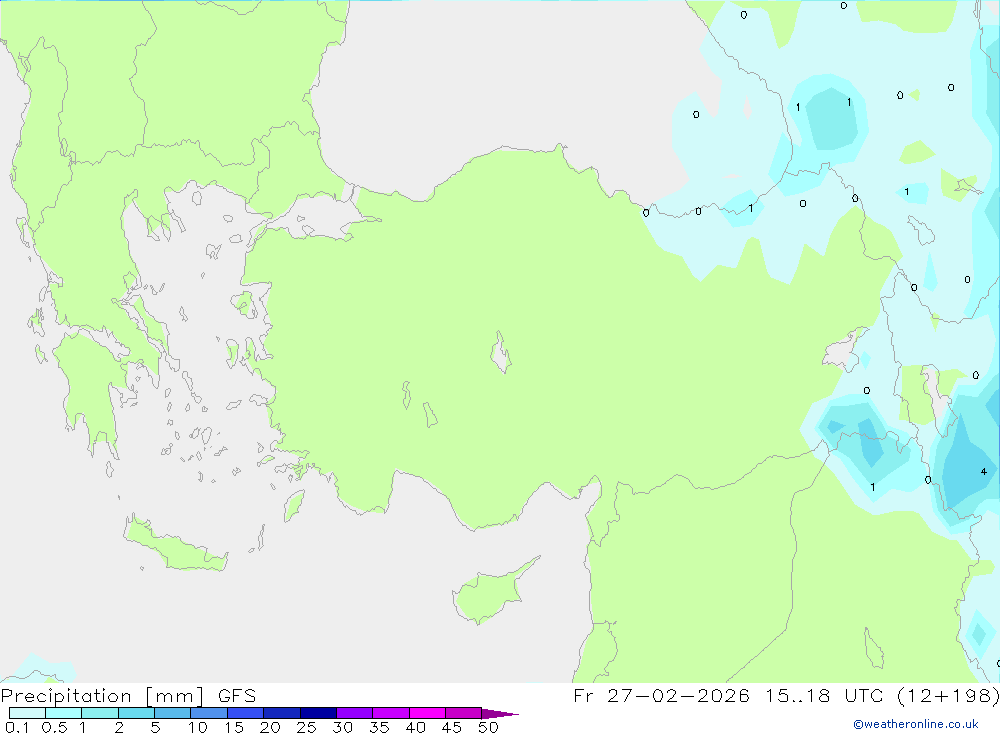Select the 45–50 mm dark magenta legend swatch
Viewport: 1000px width, 733px height.
464,713
